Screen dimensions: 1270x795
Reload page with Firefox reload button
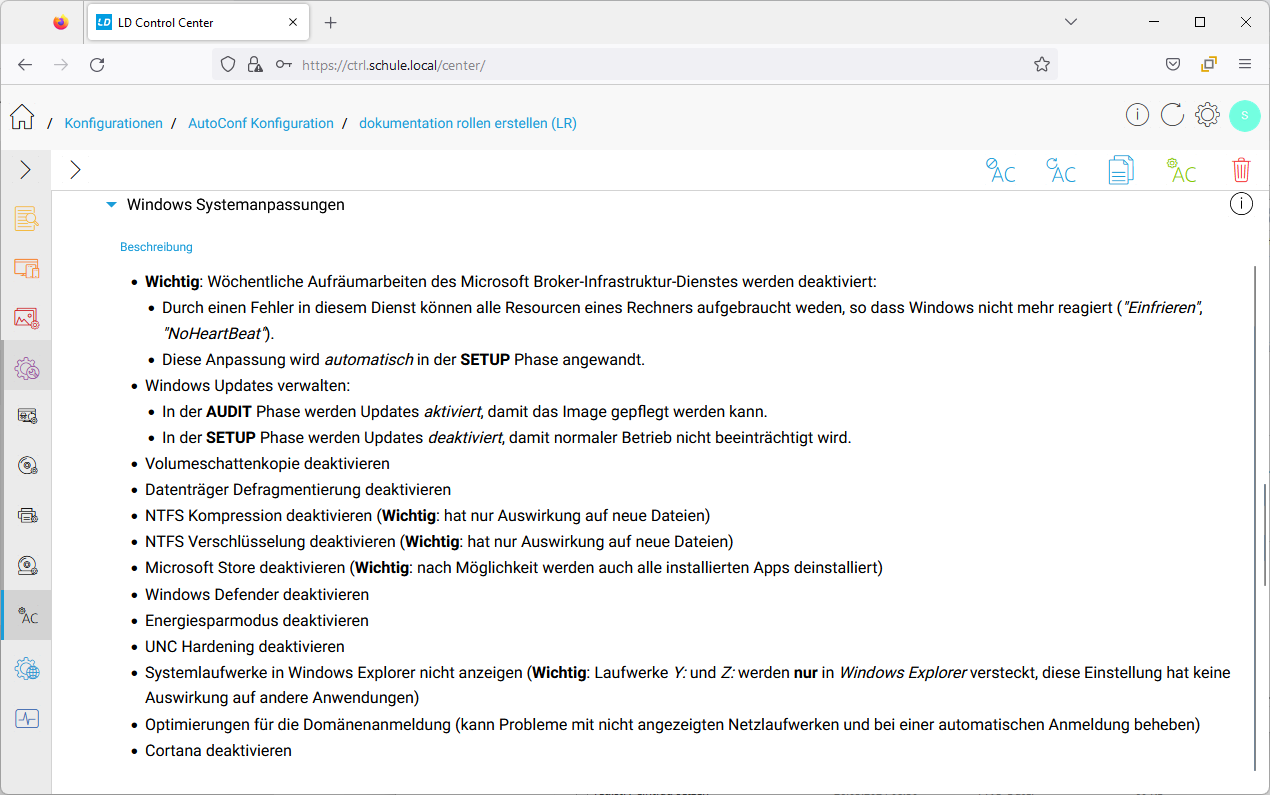[x=97, y=64]
